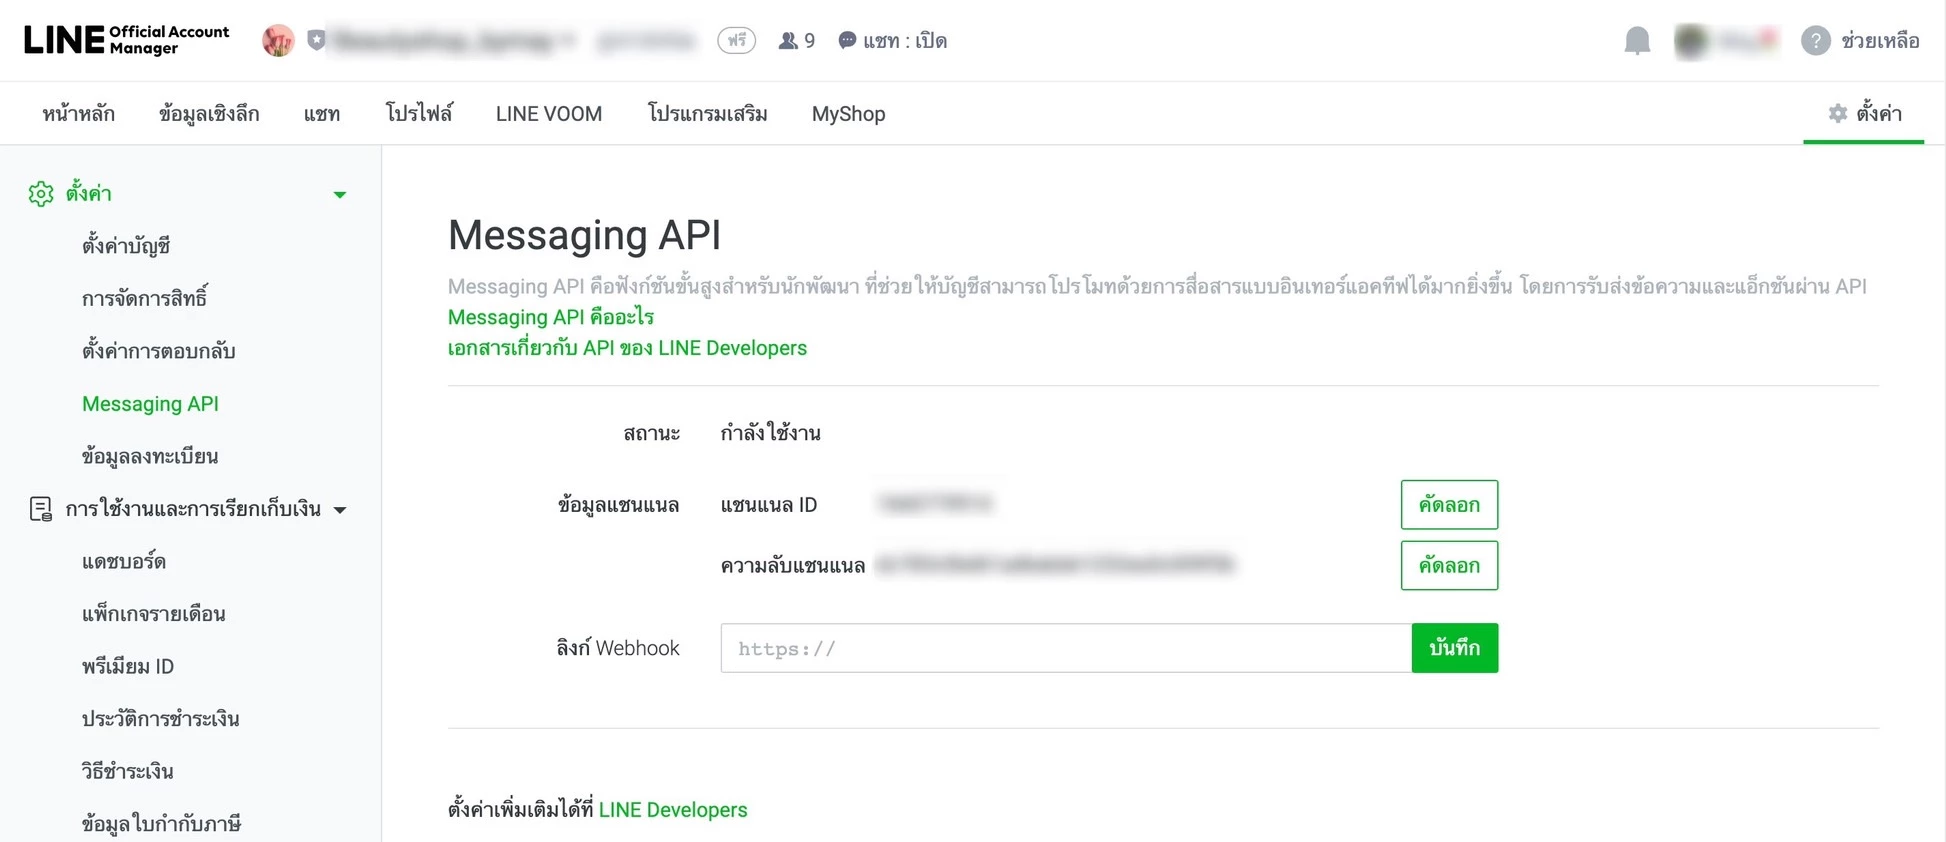
Task: Select ตั้งค่าการตอบกลับ in sidebar
Action: [x=159, y=351]
